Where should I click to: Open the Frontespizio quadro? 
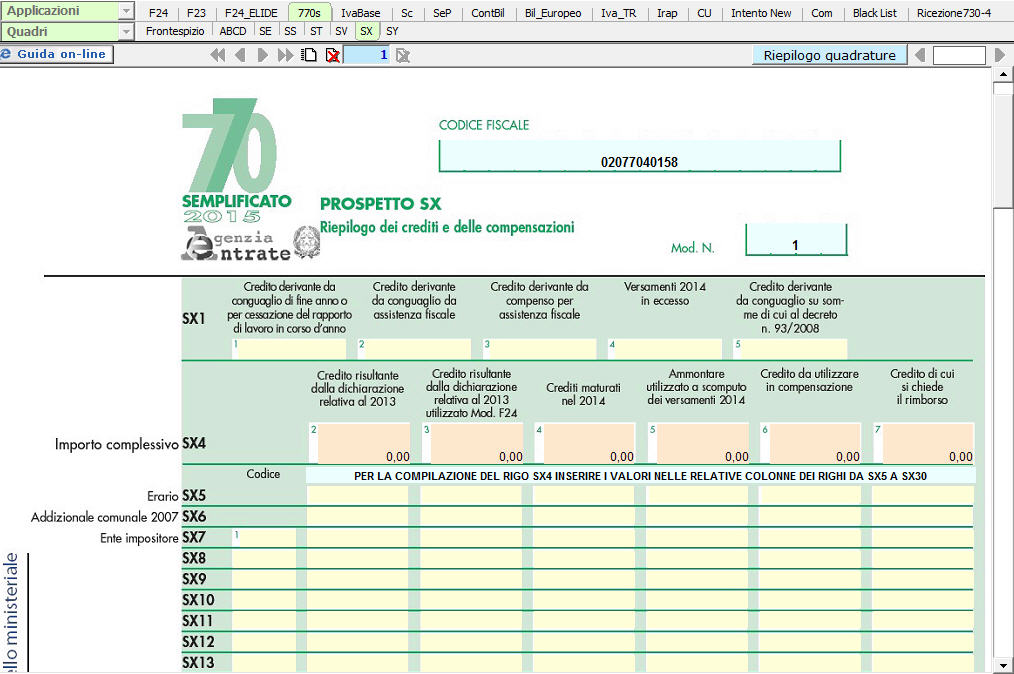pyautogui.click(x=175, y=31)
